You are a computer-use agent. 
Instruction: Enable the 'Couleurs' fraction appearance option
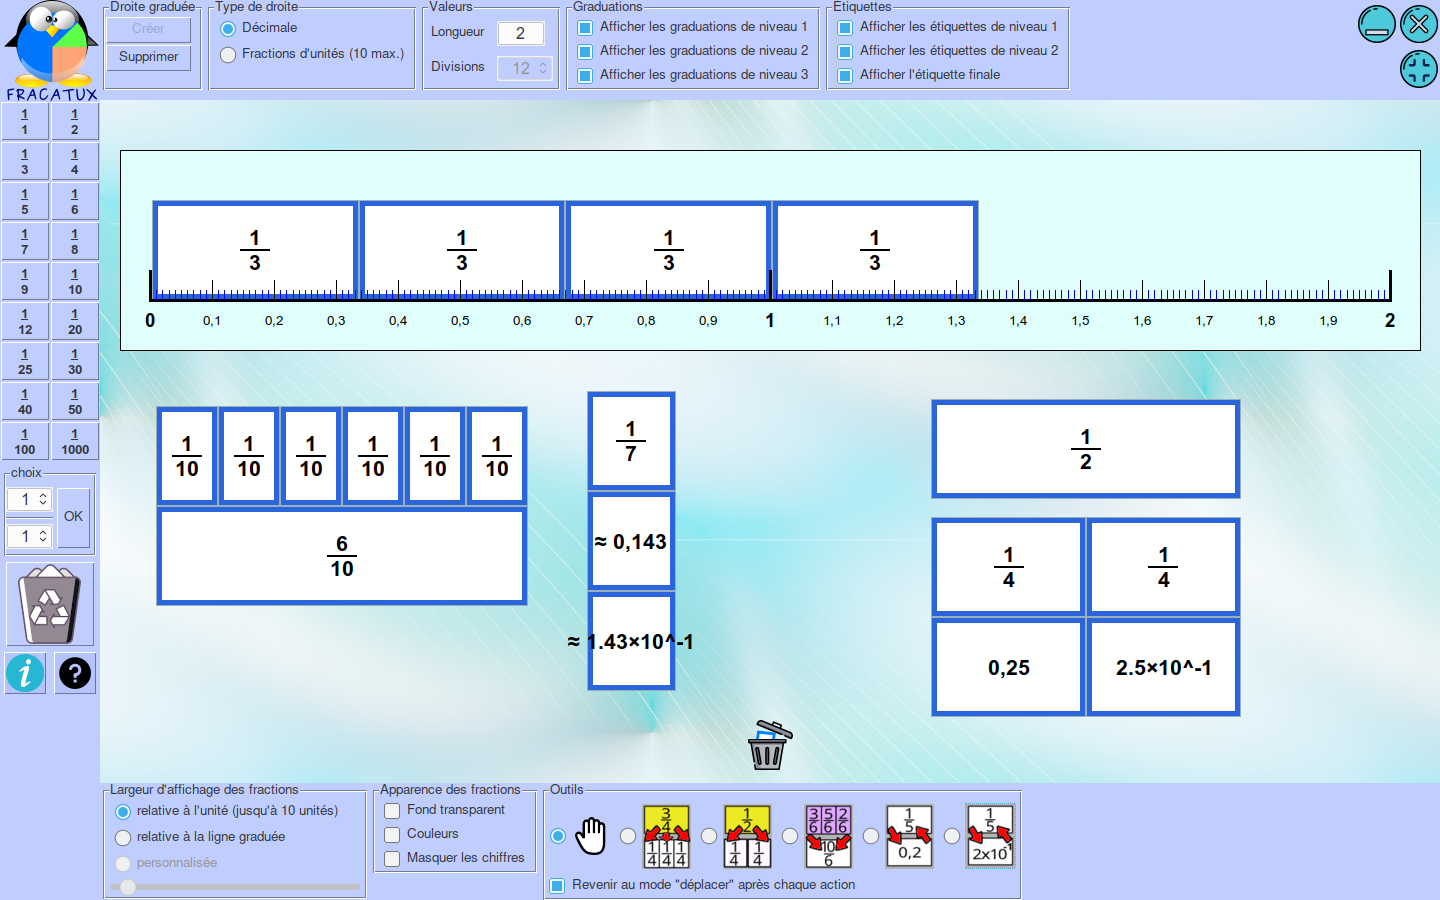(391, 834)
